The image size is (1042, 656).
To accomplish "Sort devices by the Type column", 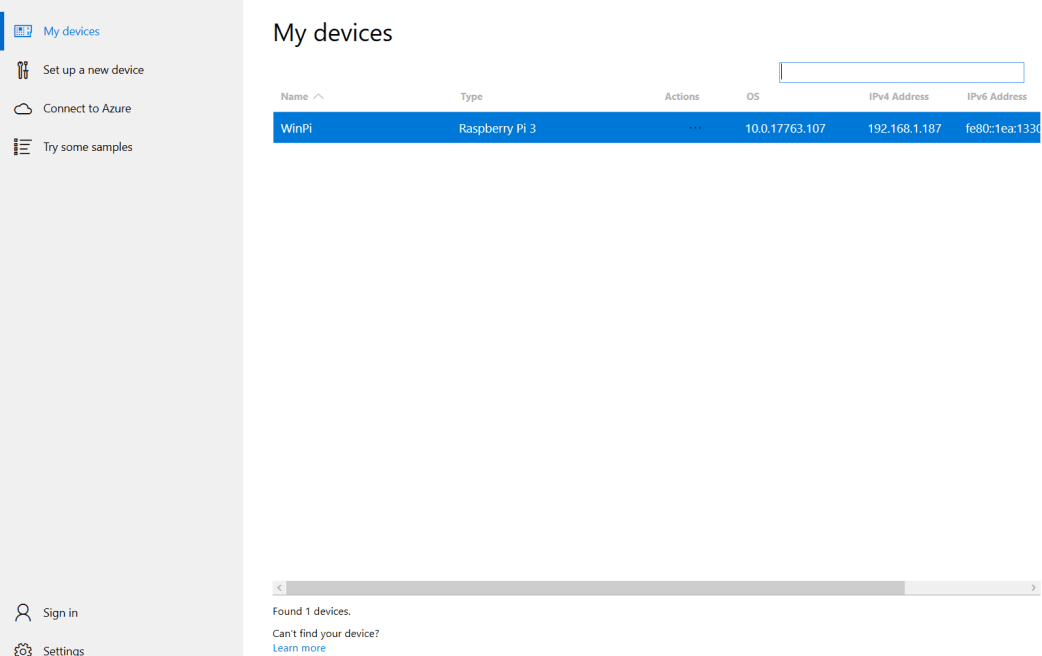I will click(x=471, y=96).
